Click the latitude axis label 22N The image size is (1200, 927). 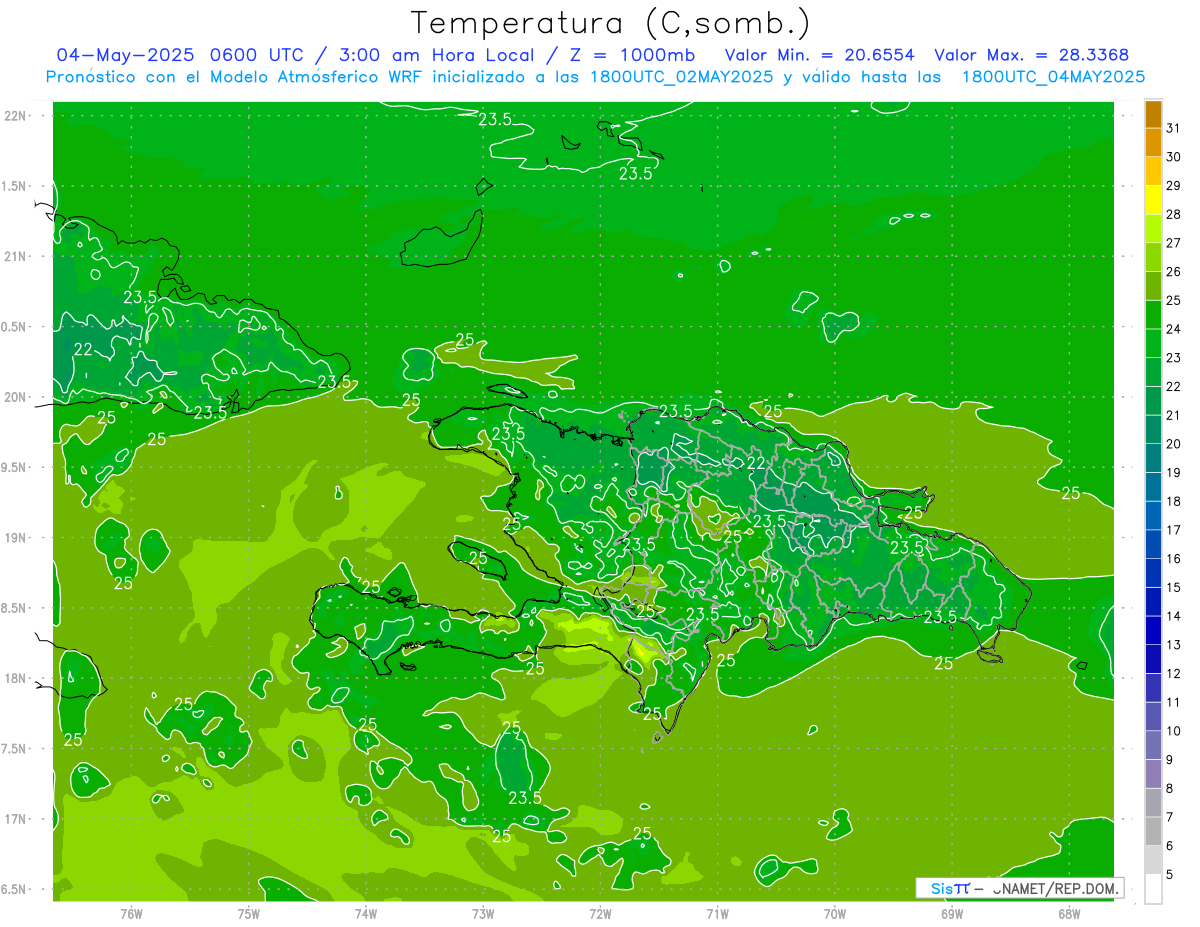[x=15, y=115]
